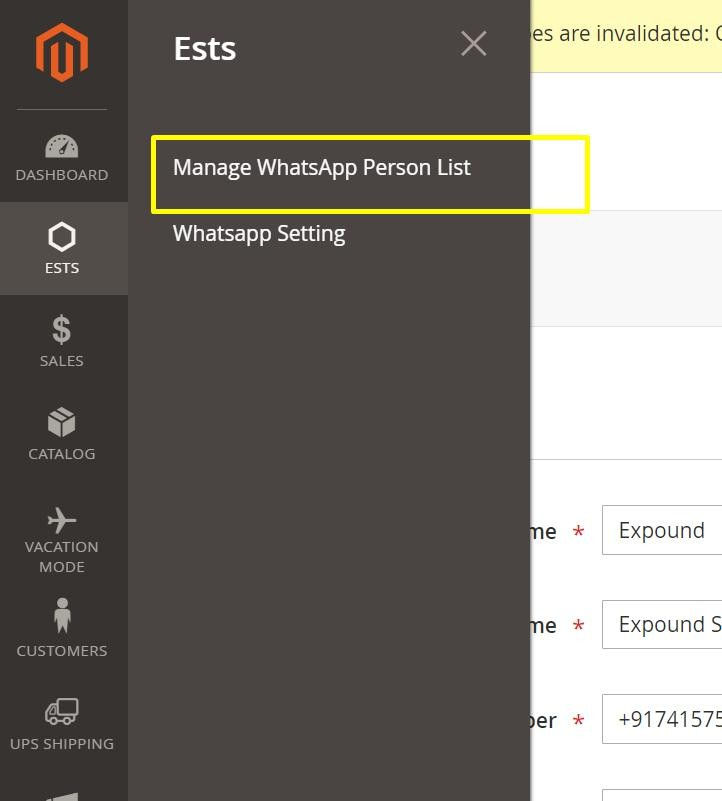Close the Ests submenu panel
722x801 pixels.
[474, 43]
